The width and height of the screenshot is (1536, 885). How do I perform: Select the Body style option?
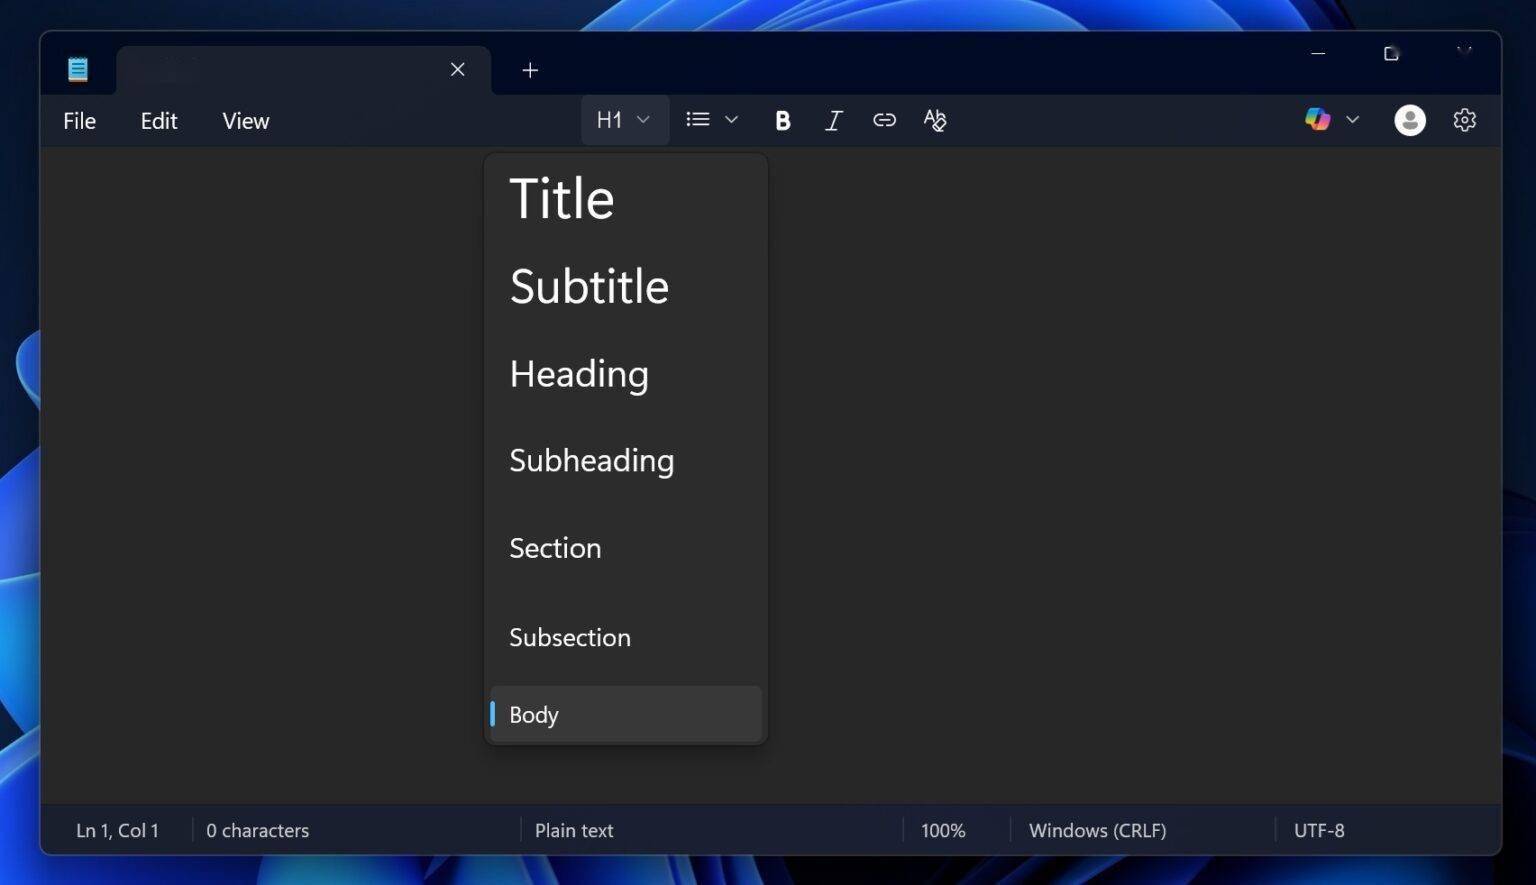click(x=626, y=714)
